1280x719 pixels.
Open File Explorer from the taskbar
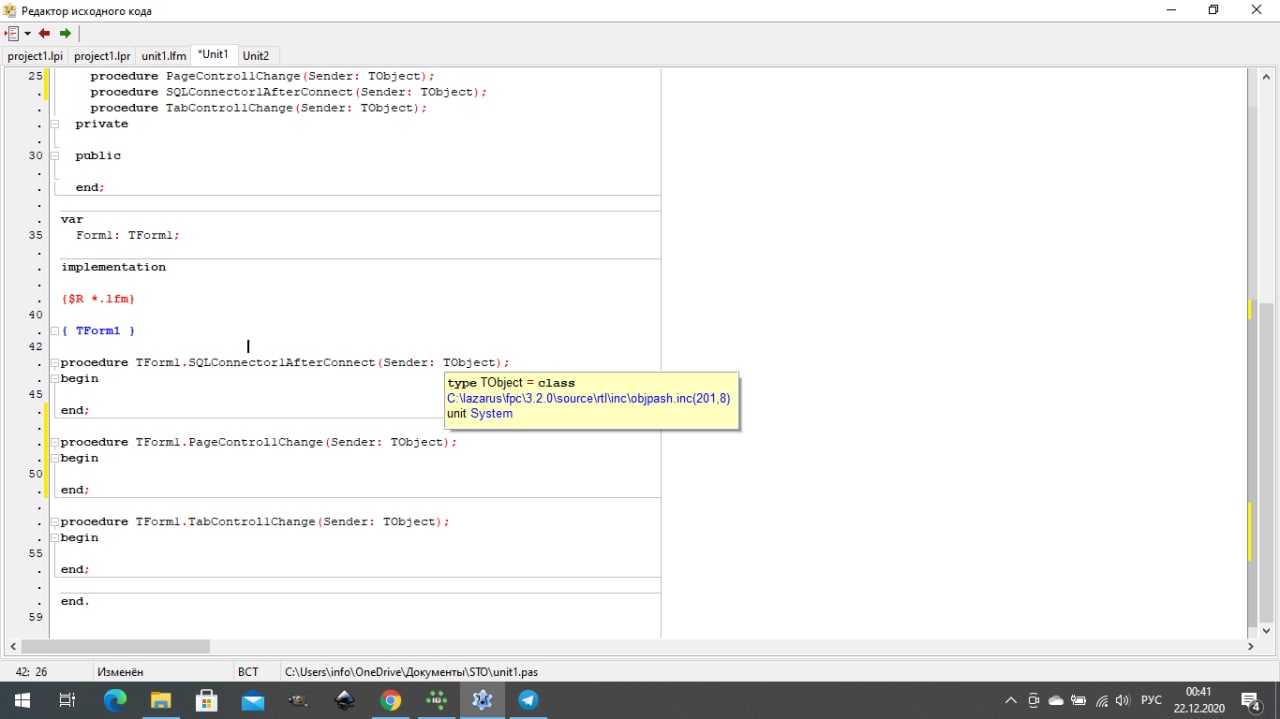point(161,700)
